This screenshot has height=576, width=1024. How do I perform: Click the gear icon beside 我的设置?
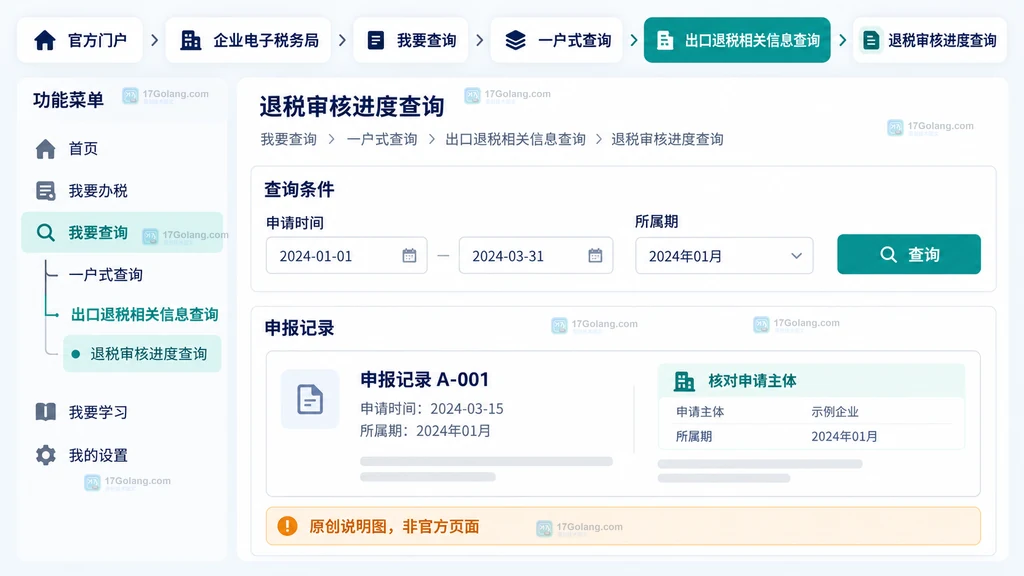pos(46,455)
